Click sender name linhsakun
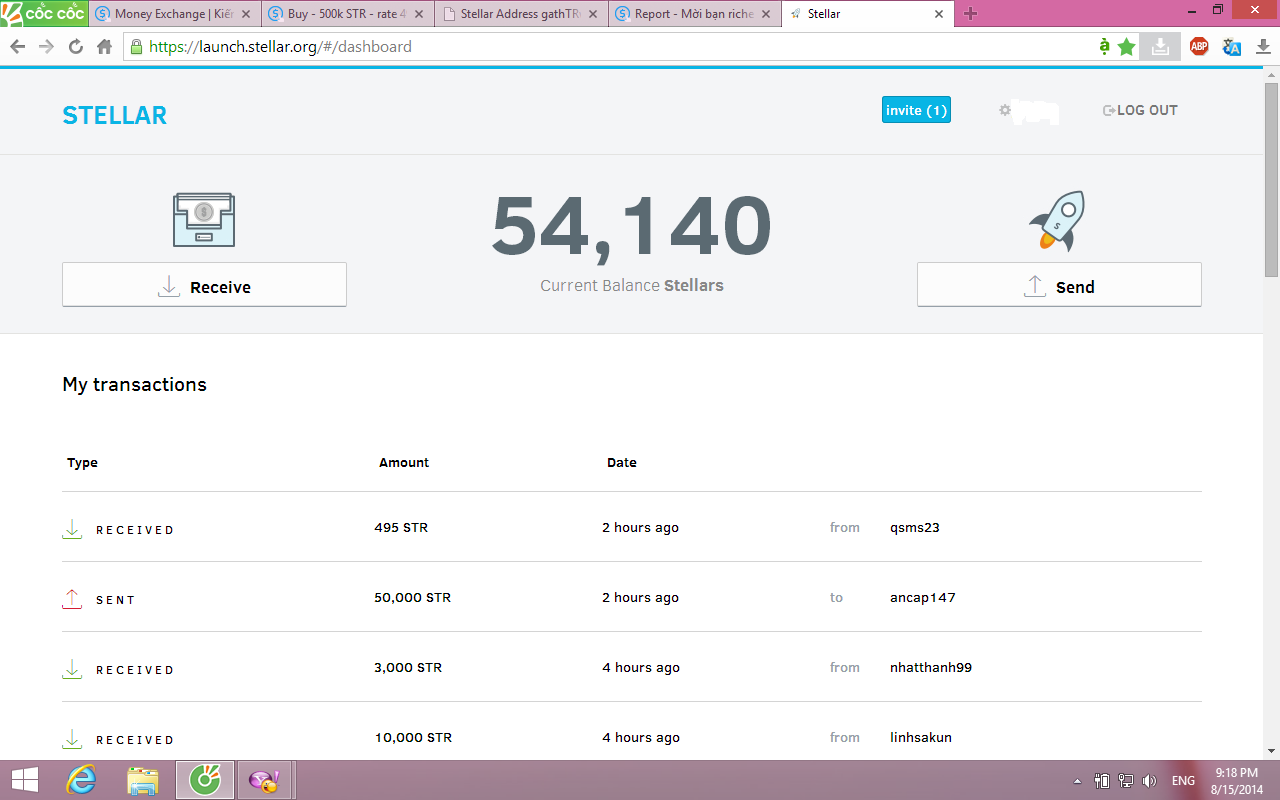1280x800 pixels. point(921,738)
